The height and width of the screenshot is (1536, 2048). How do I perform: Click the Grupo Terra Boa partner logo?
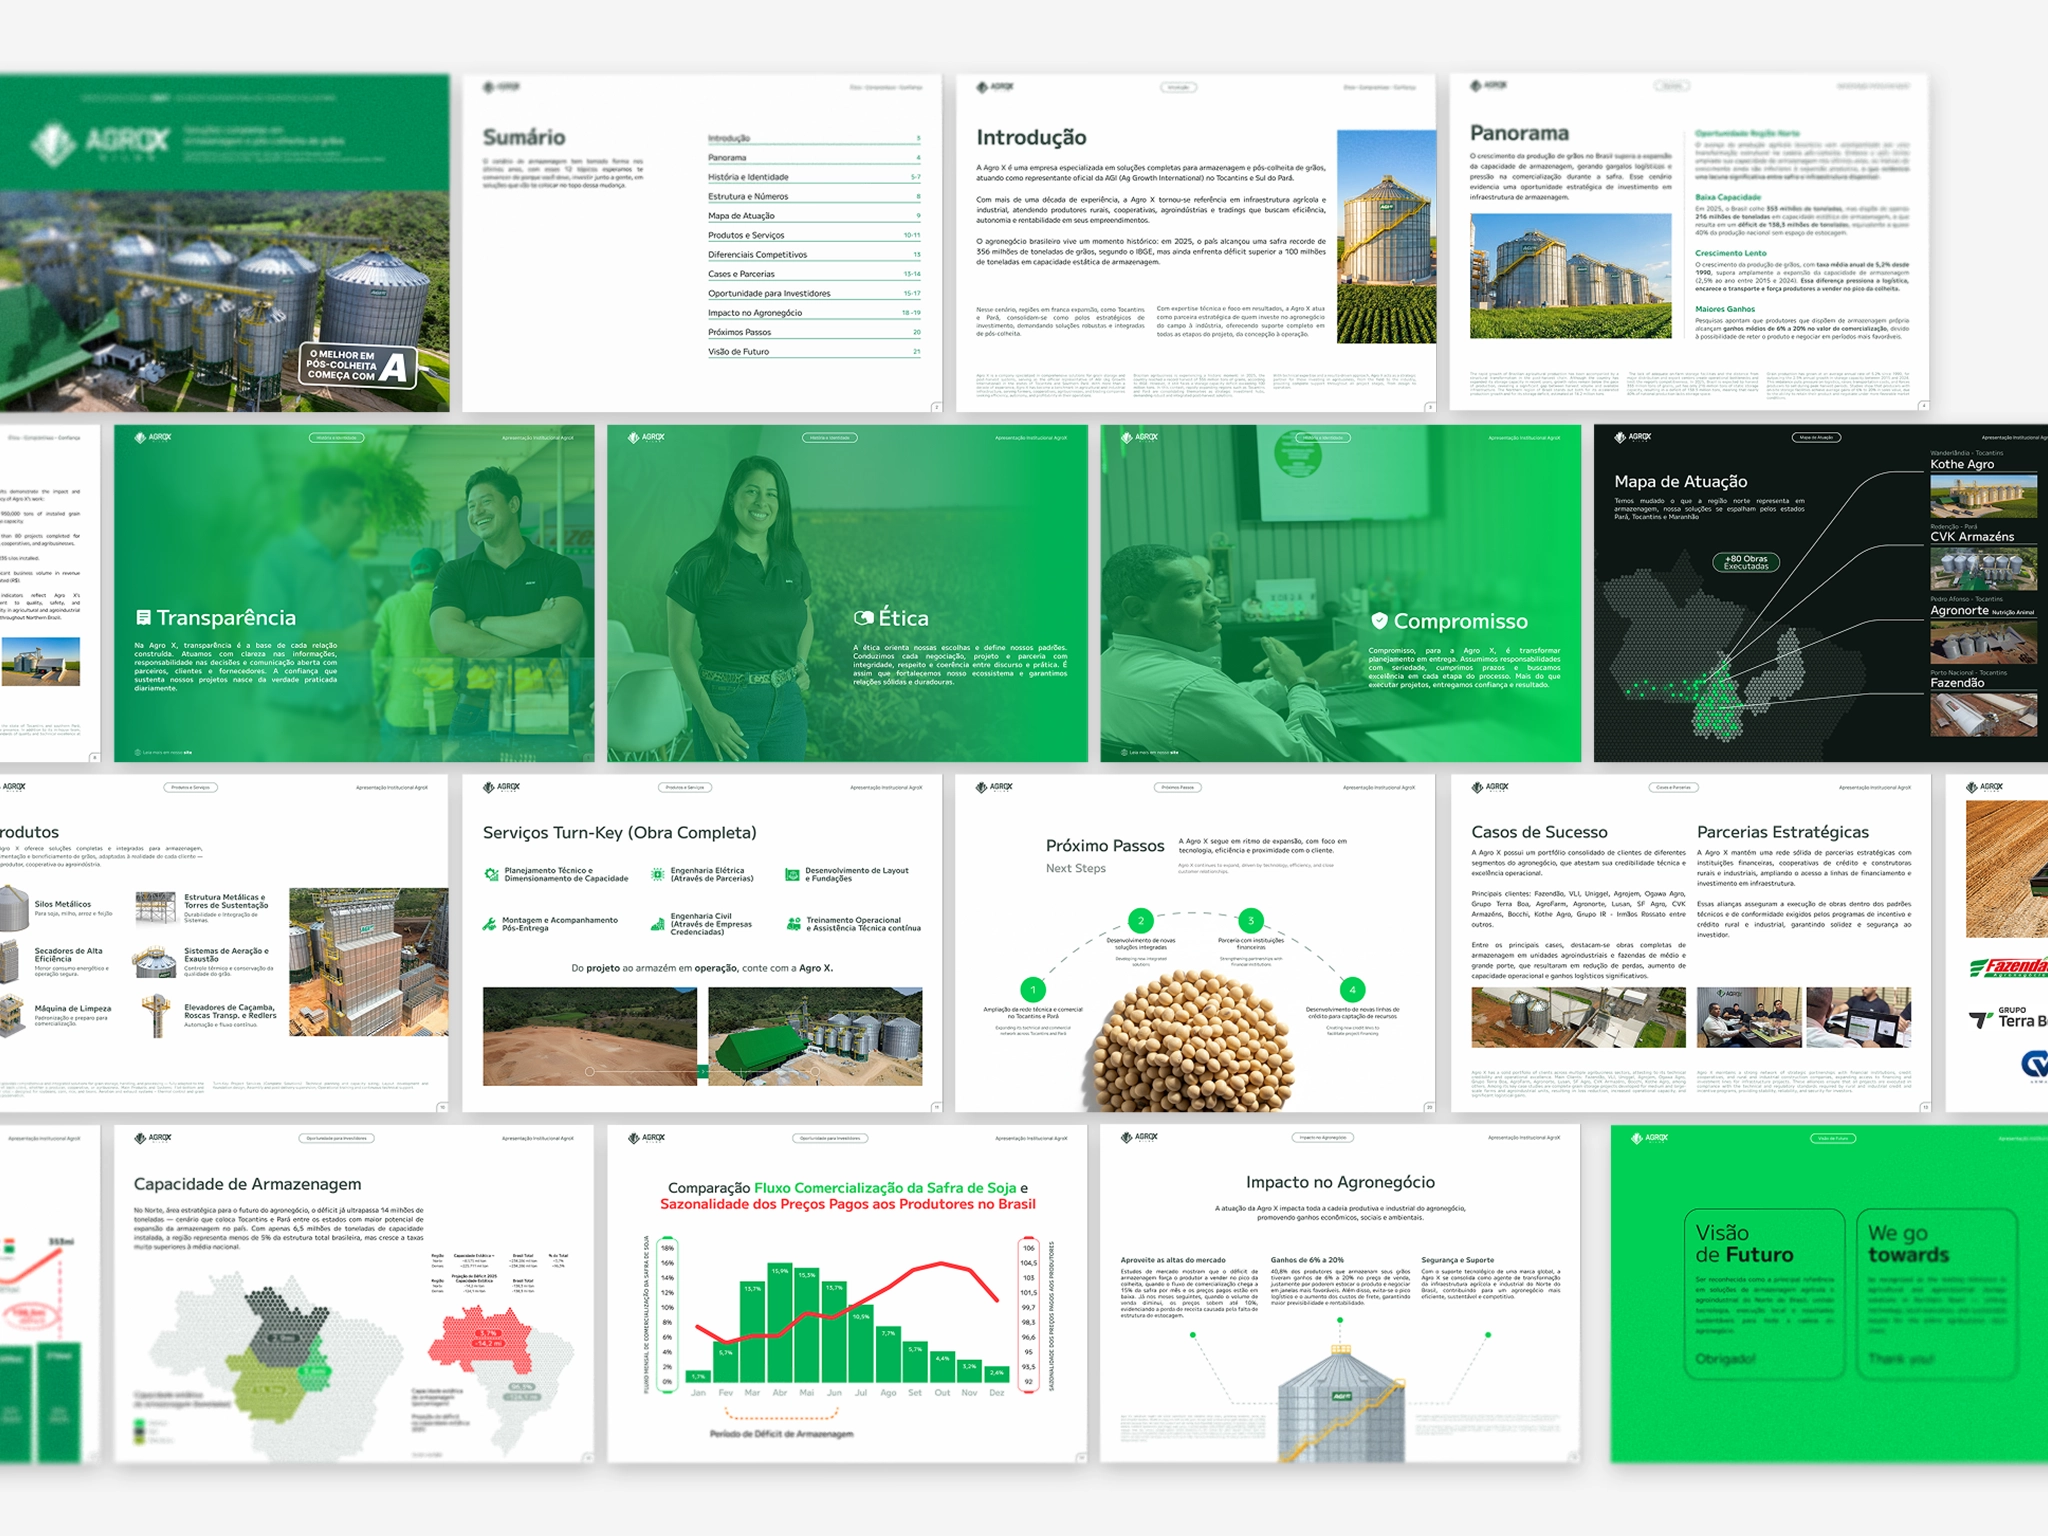coord(2008,1018)
